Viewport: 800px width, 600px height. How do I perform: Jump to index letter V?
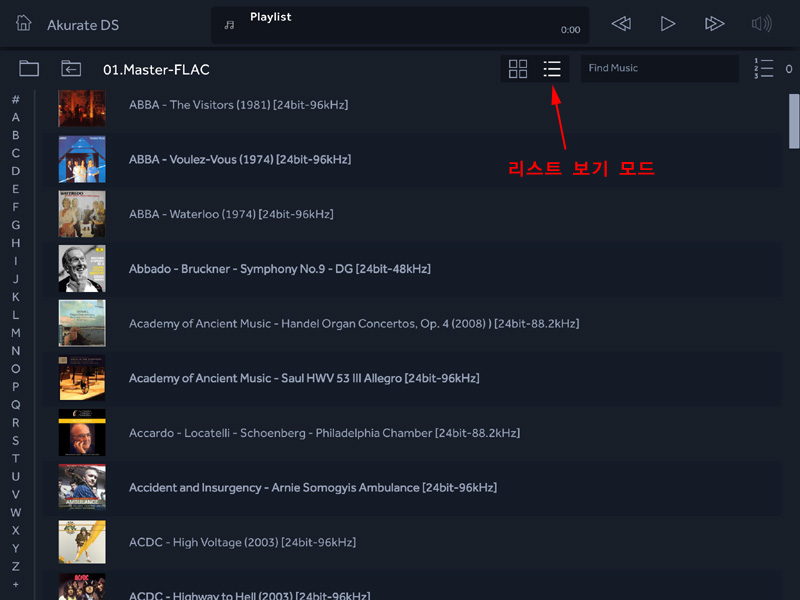[x=16, y=494]
